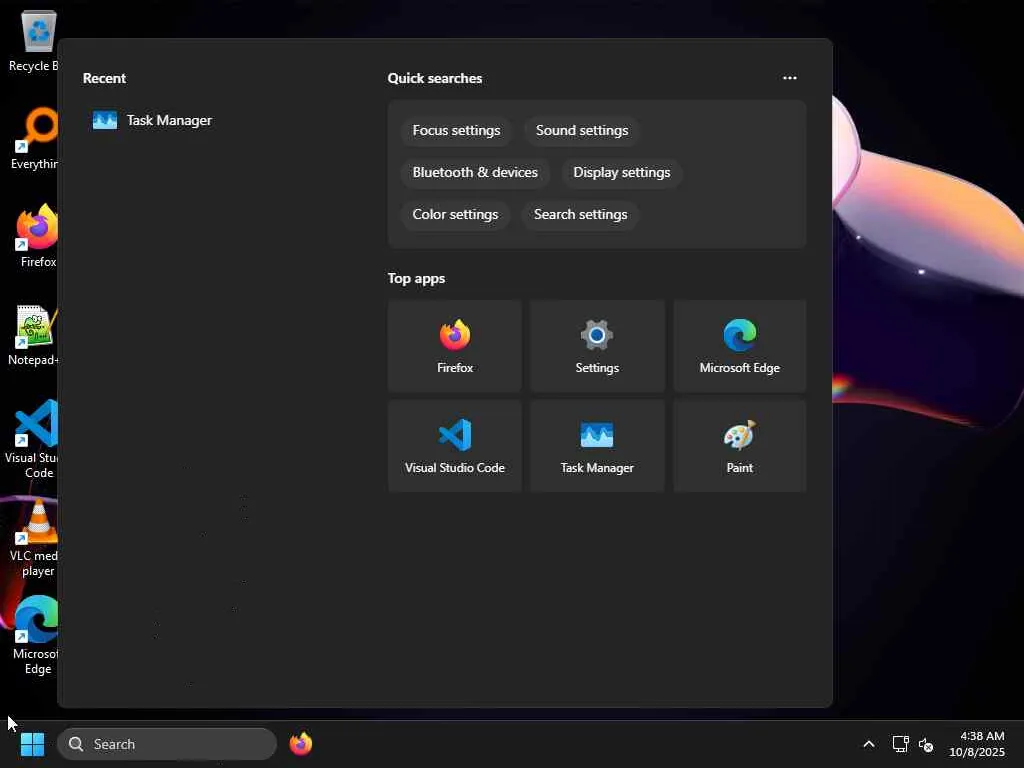Image resolution: width=1024 pixels, height=768 pixels.
Task: Choose Sound settings quick search
Action: 582,130
